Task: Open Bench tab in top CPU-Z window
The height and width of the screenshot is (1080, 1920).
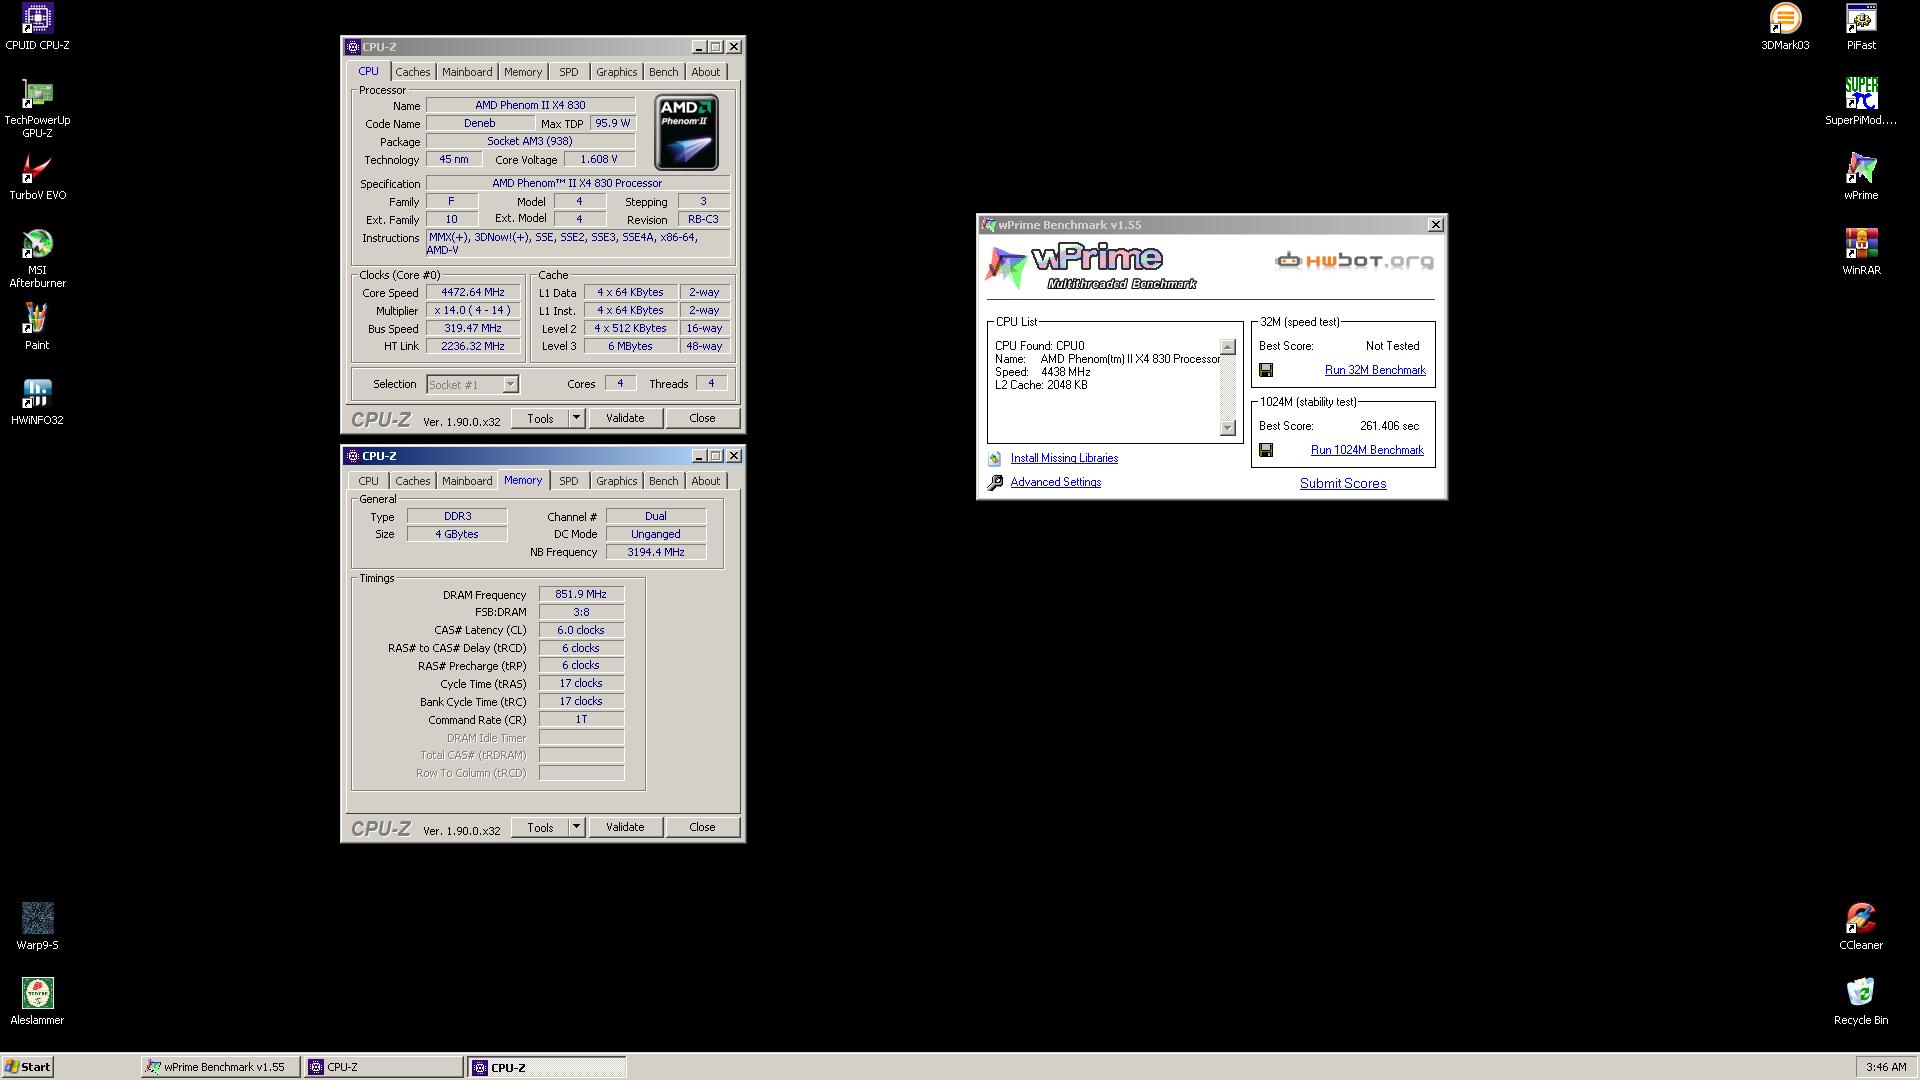Action: point(663,72)
